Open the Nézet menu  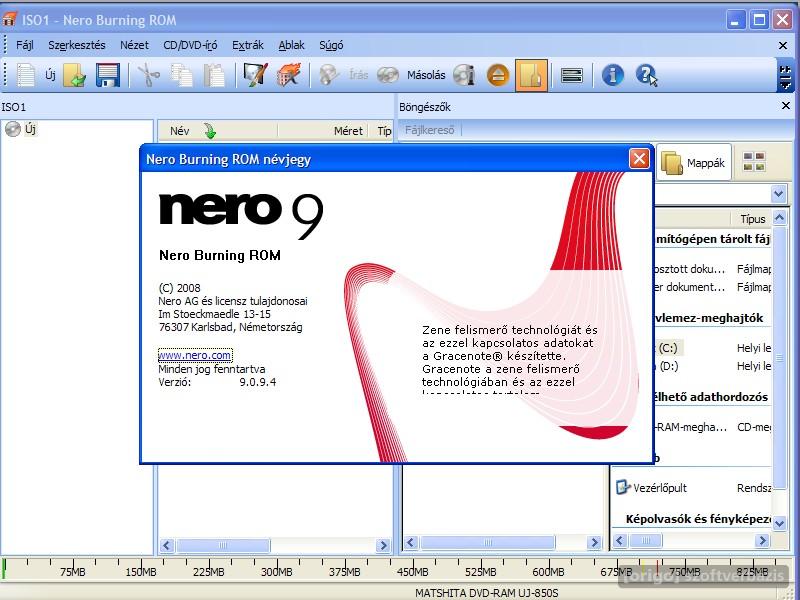[134, 45]
